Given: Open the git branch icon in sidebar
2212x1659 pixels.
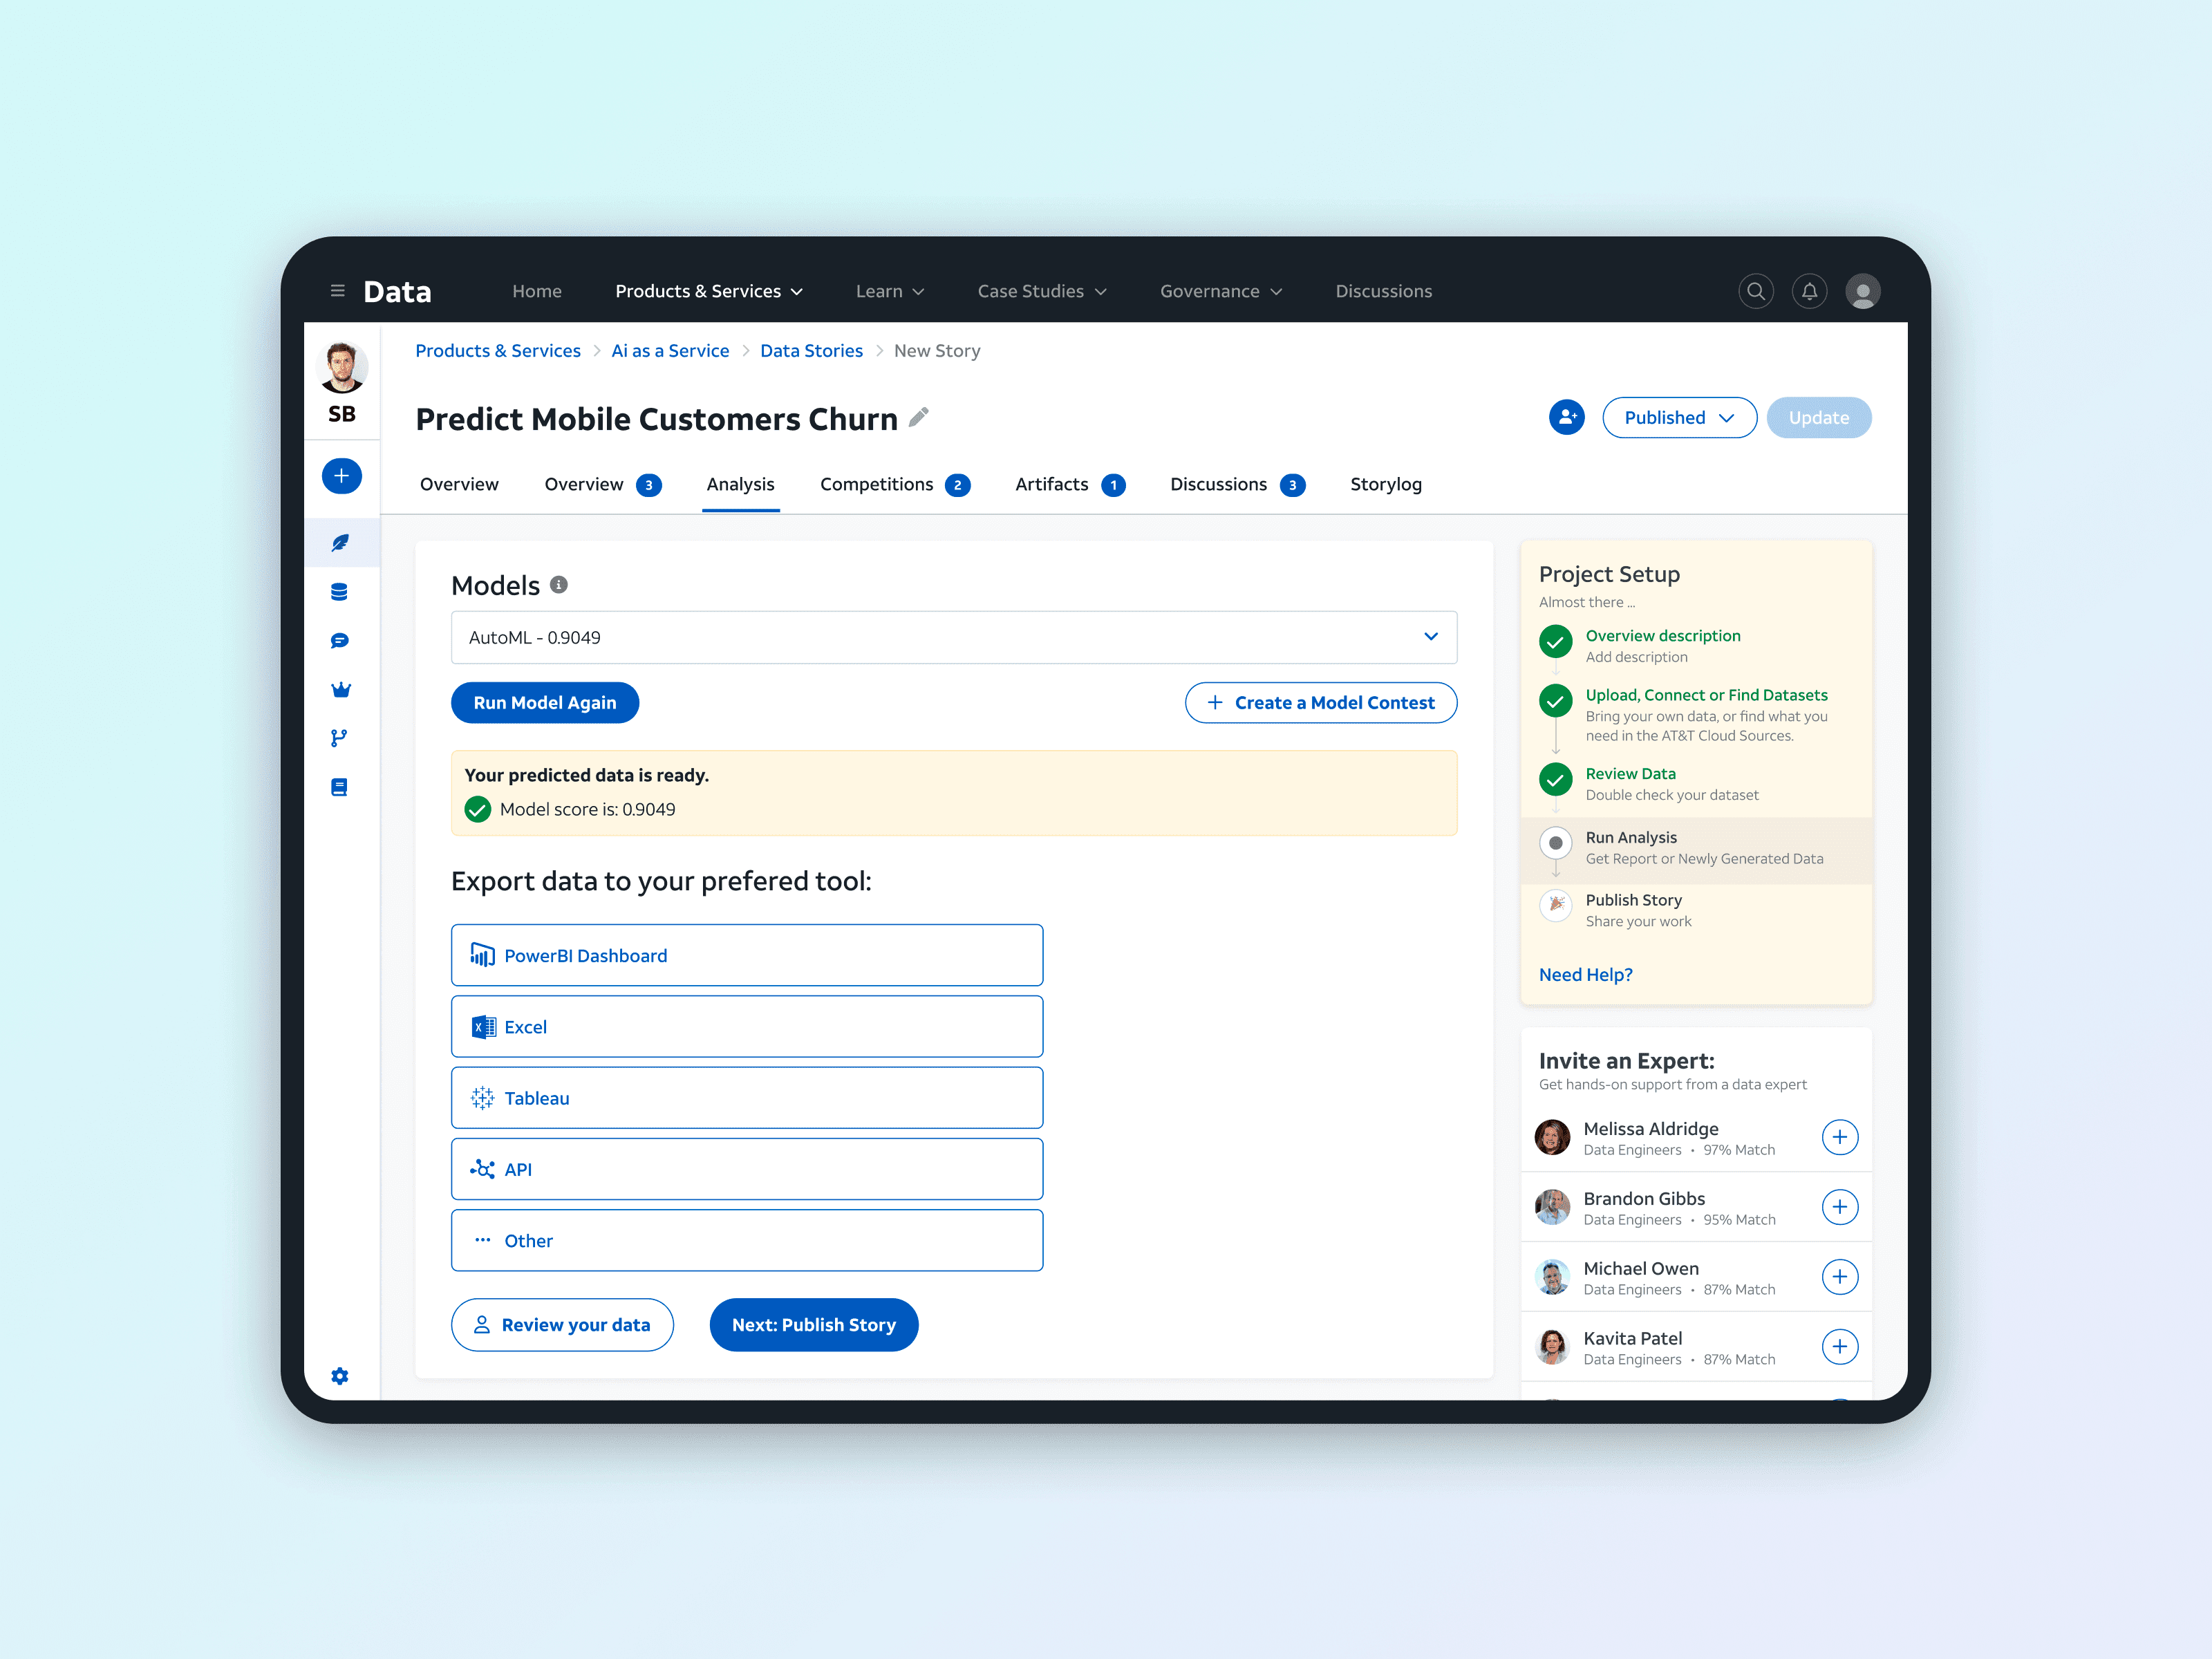Looking at the screenshot, I should point(339,738).
